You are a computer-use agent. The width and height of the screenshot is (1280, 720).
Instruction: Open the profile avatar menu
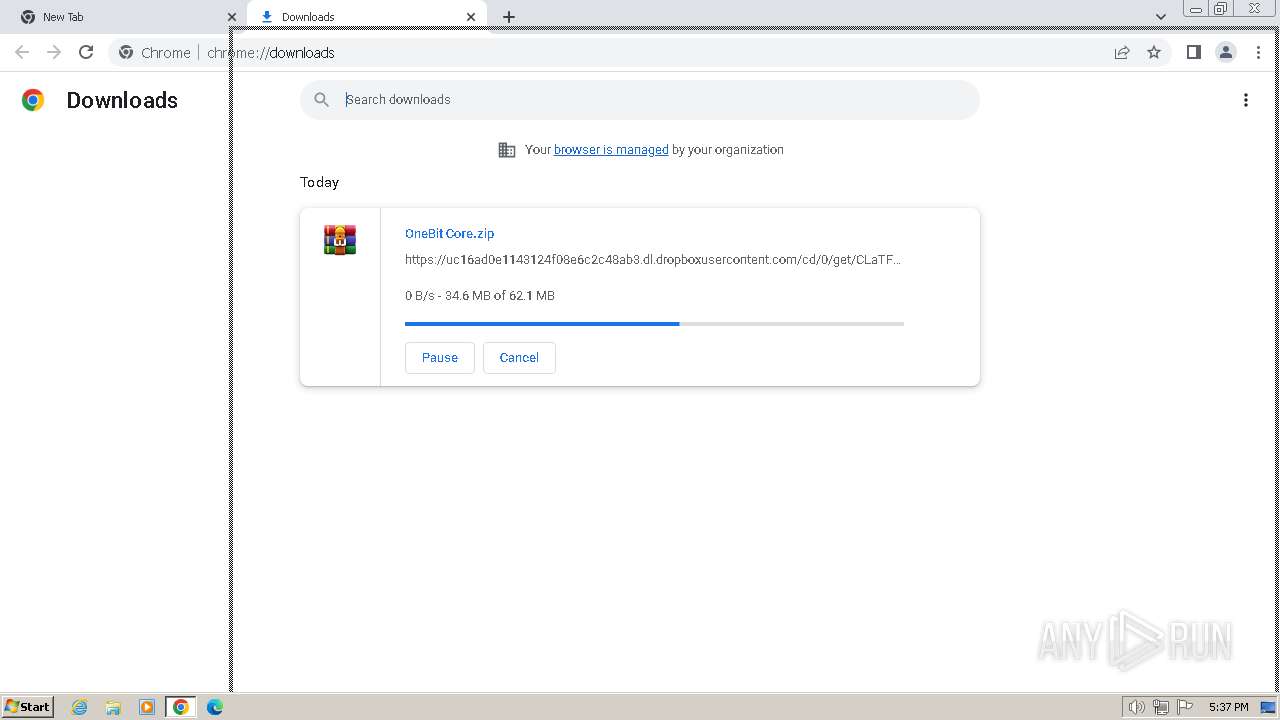pos(1225,52)
